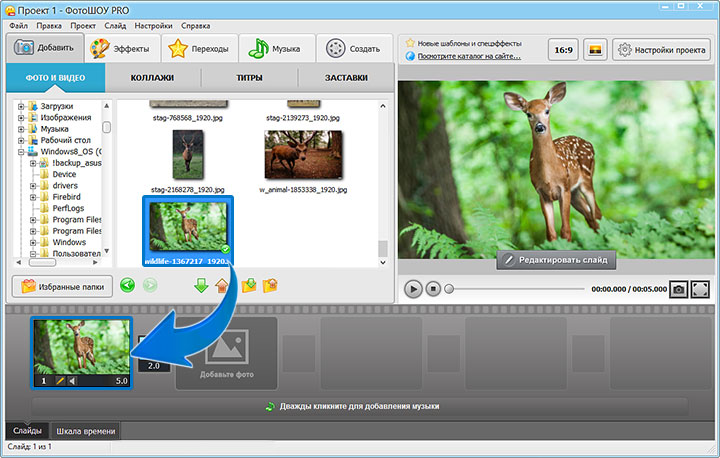This screenshot has height=458, width=720.
Task: Click the home folder icon
Action: coord(223,285)
